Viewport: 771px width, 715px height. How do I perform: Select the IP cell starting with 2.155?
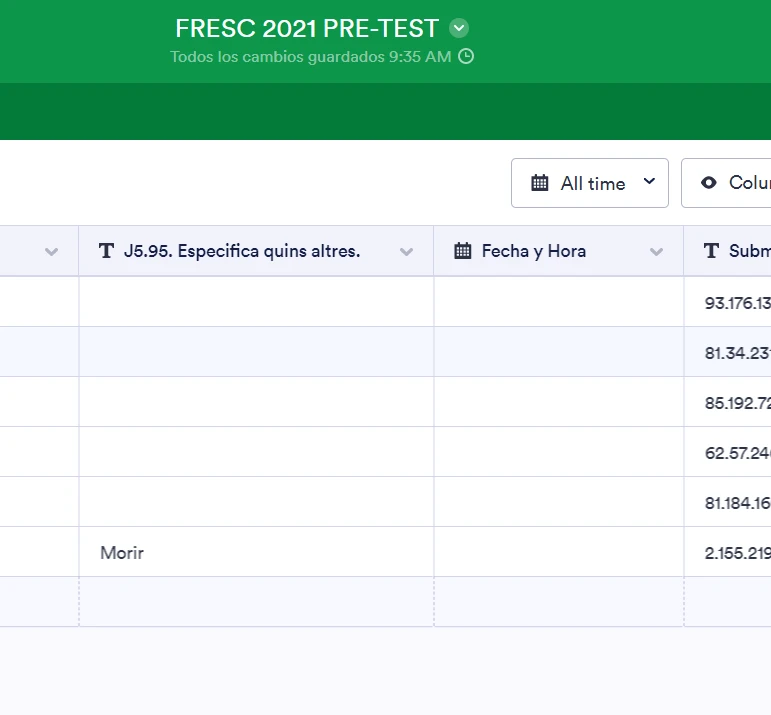coord(737,552)
